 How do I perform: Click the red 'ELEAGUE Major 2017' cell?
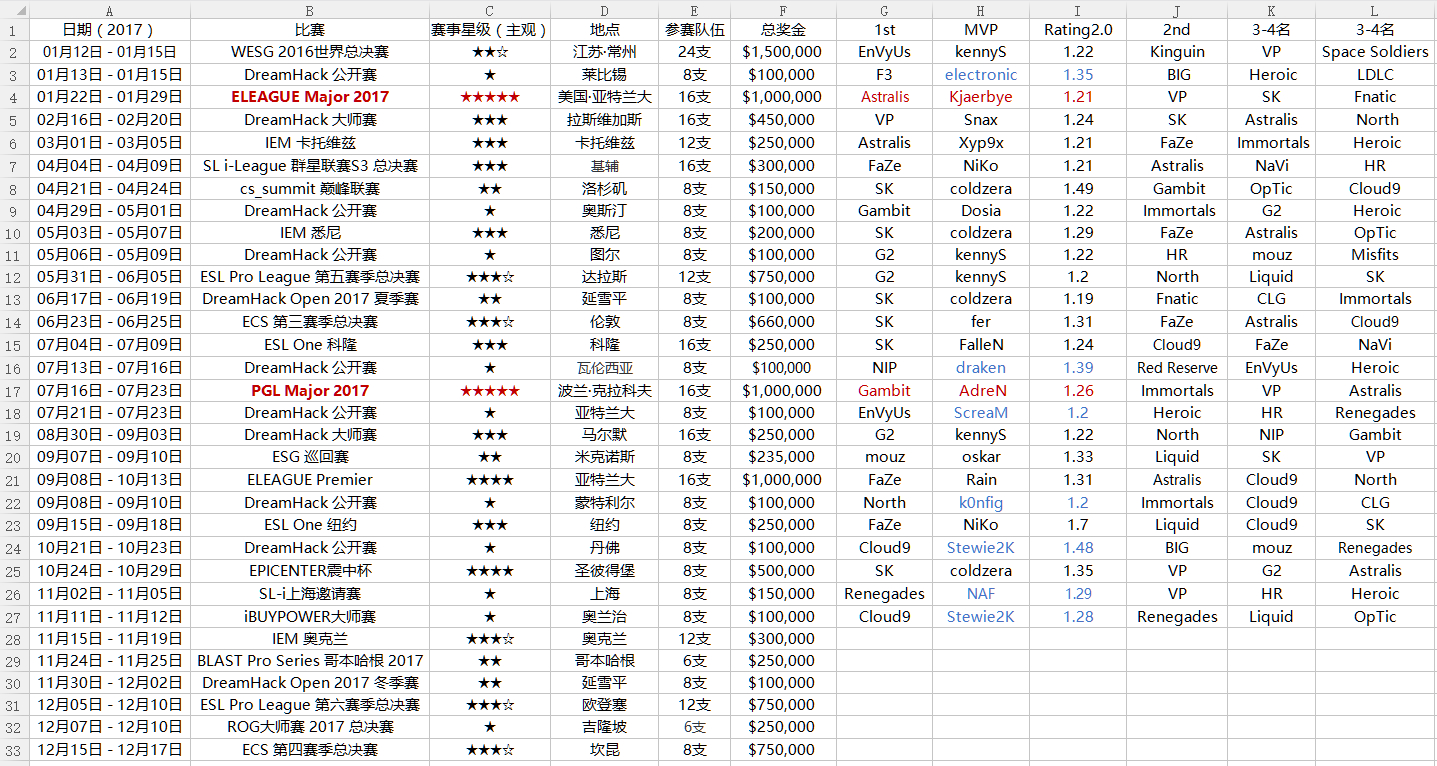[x=310, y=97]
